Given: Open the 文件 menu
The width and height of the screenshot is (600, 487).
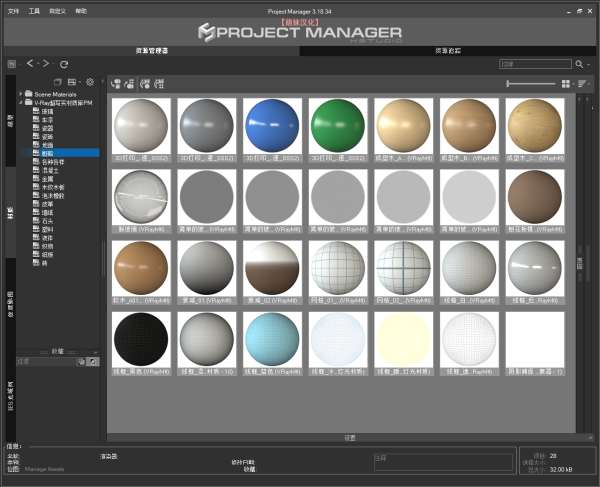Looking at the screenshot, I should pyautogui.click(x=13, y=11).
